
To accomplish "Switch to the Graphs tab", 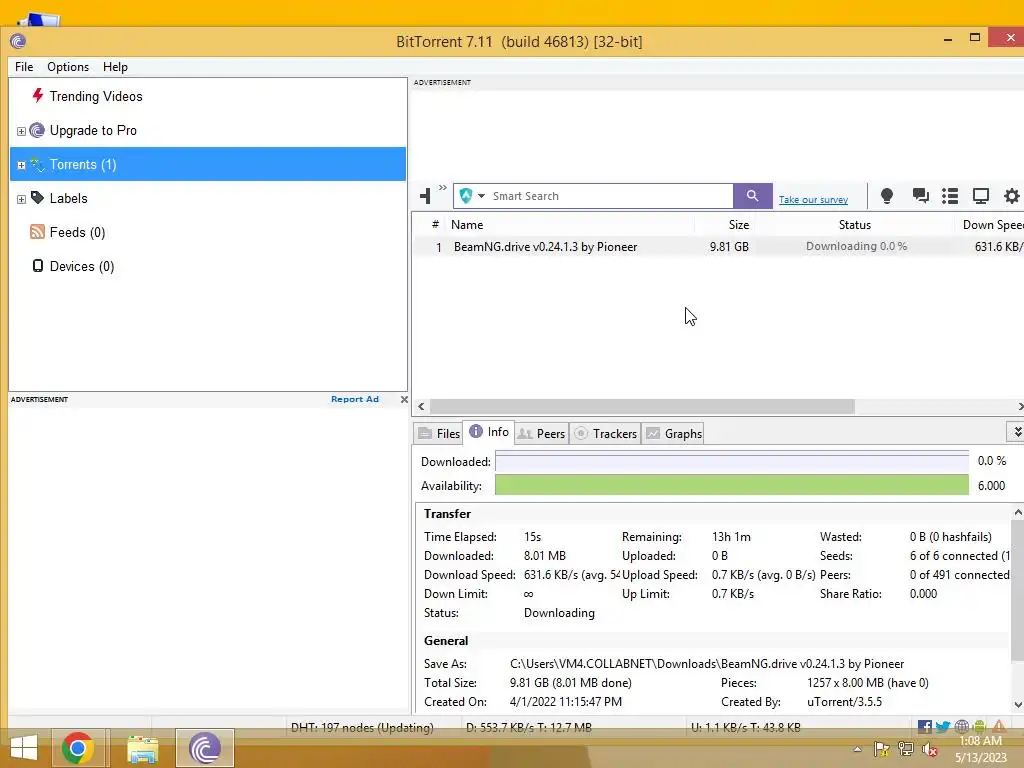I will 673,434.
